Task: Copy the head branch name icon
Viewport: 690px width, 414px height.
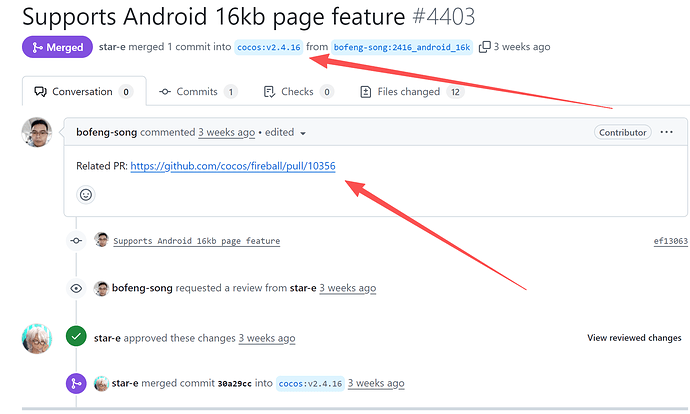Action: click(485, 47)
